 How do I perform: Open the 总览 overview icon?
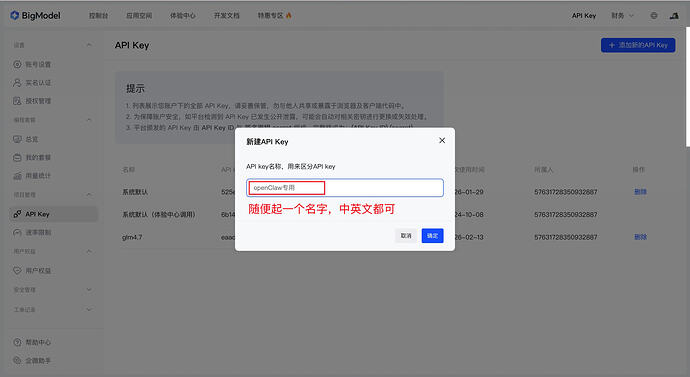coord(17,139)
